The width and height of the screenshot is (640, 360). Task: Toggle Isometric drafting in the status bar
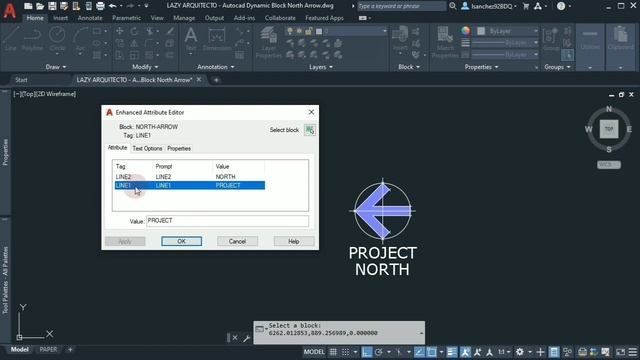pyautogui.click(x=399, y=352)
